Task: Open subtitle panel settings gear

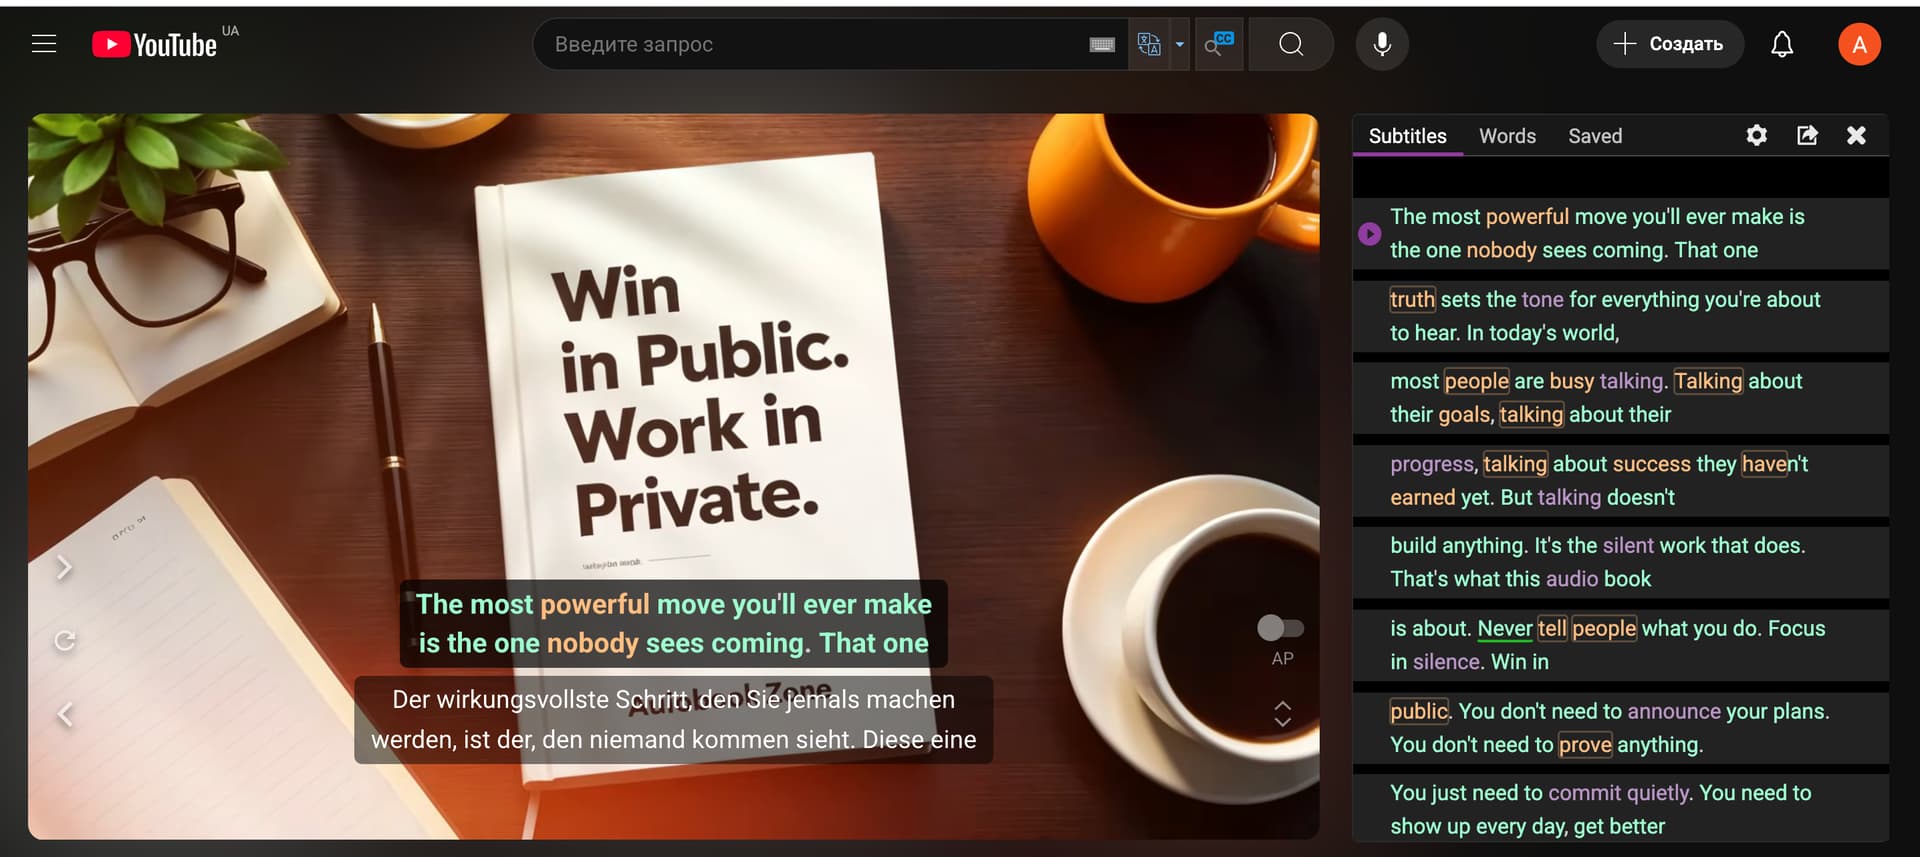Action: coord(1756,135)
